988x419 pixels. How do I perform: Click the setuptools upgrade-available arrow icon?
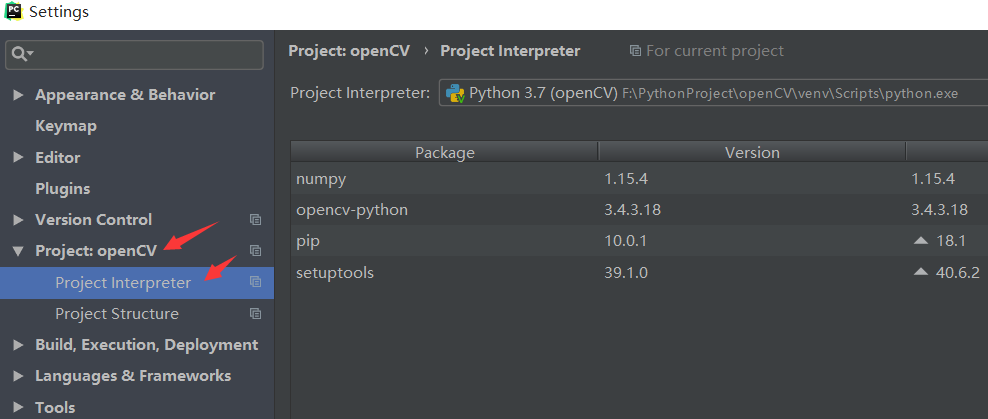click(x=921, y=272)
